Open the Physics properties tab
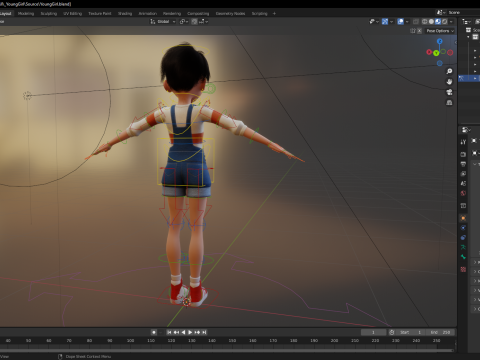Image resolution: width=480 pixels, height=360 pixels. [463, 228]
